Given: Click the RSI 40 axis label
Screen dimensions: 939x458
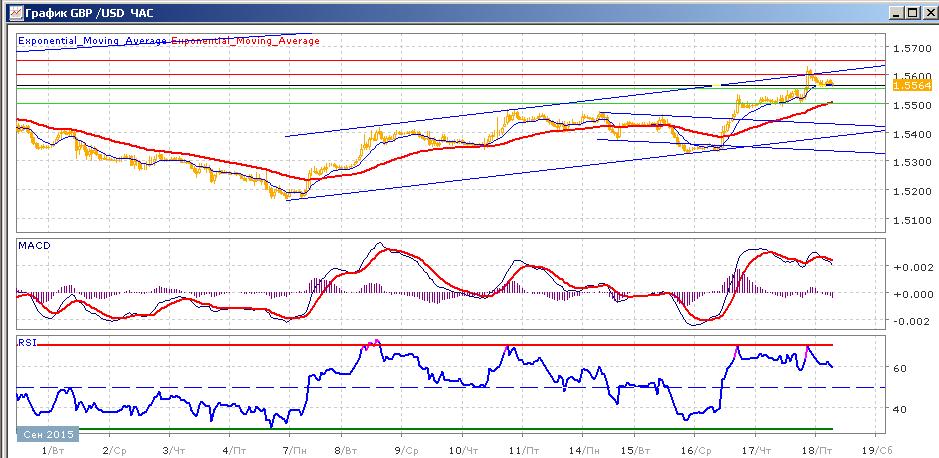Looking at the screenshot, I should click(900, 409).
